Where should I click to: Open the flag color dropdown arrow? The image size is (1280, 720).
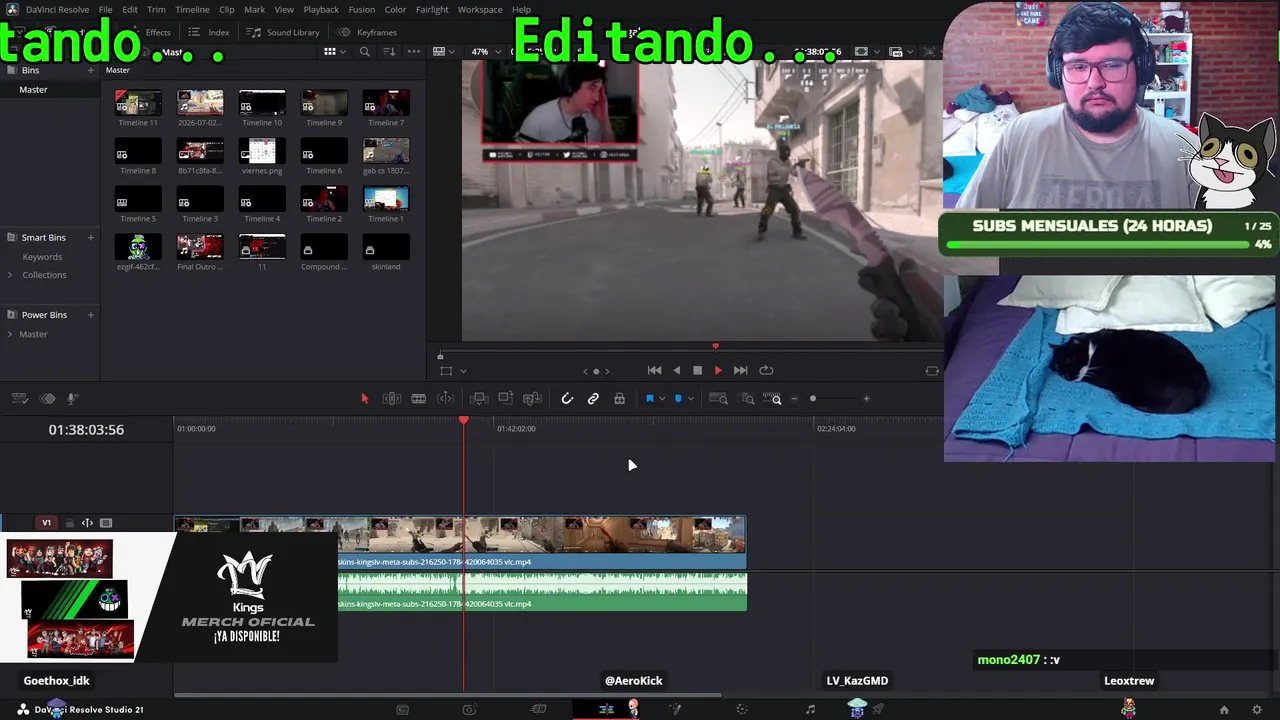661,399
